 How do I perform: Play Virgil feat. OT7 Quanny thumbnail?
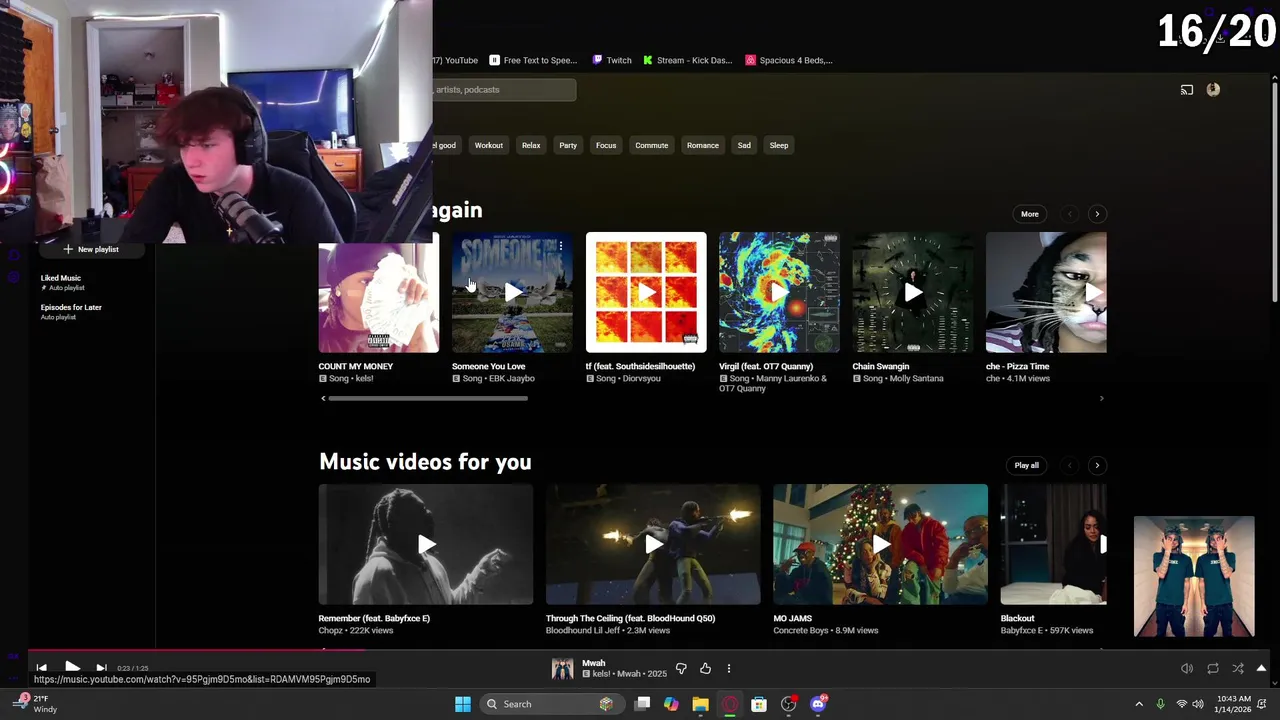coord(779,292)
